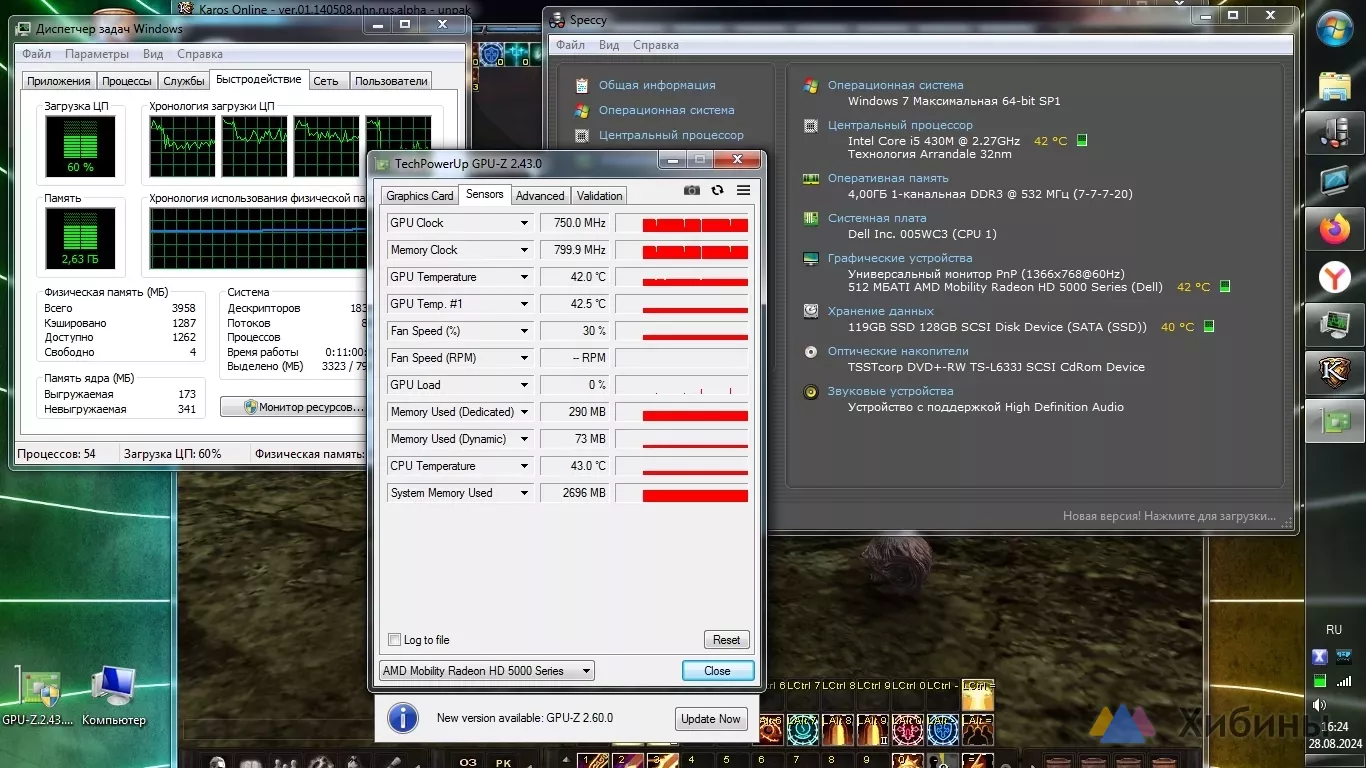
Task: Switch to GPU-Z Graphics Card tab
Action: [420, 196]
